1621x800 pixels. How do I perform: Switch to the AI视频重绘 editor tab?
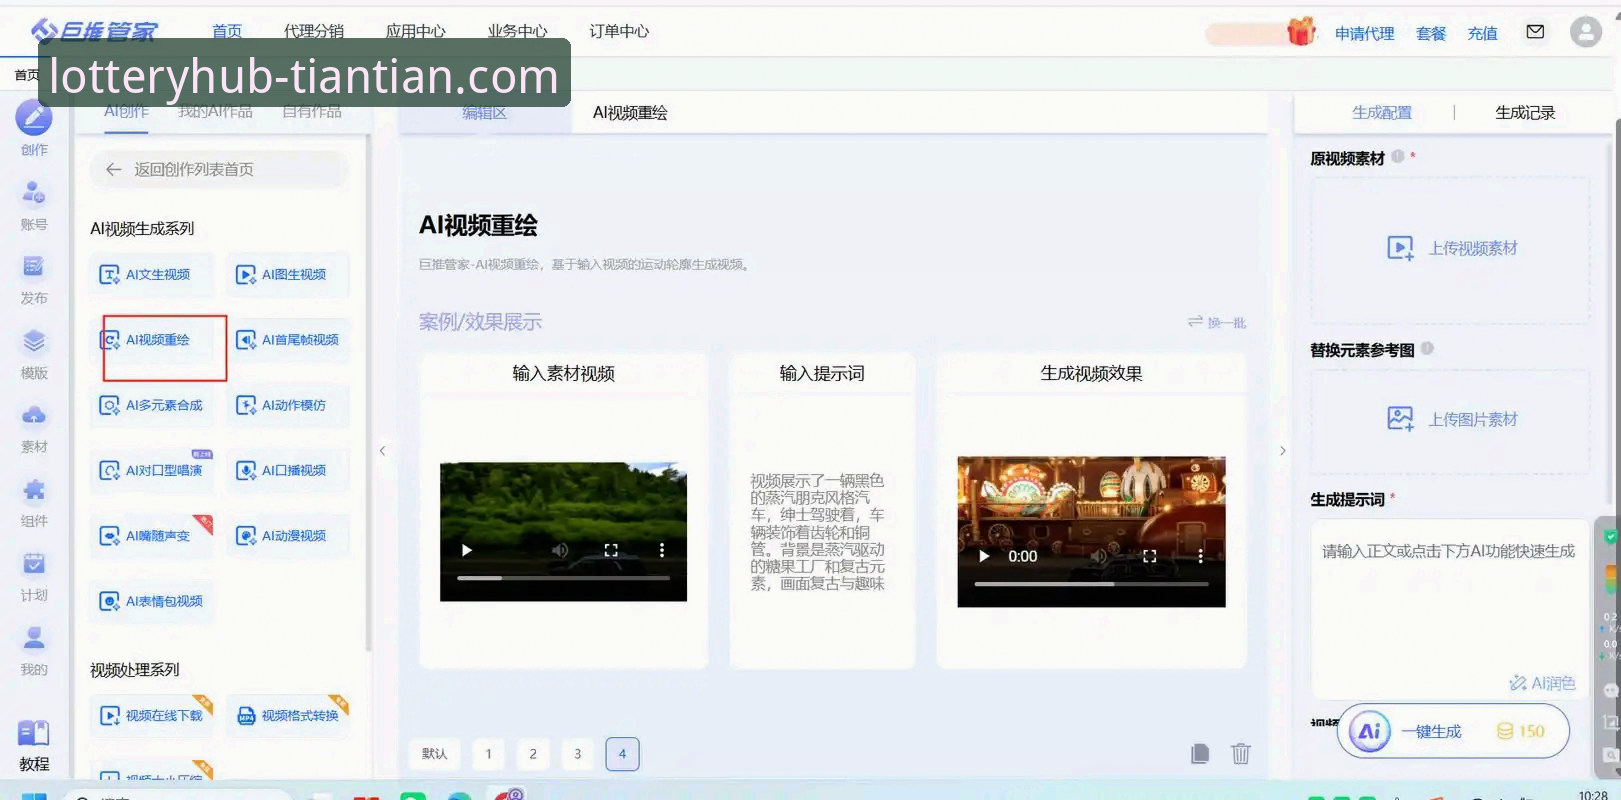click(x=630, y=113)
